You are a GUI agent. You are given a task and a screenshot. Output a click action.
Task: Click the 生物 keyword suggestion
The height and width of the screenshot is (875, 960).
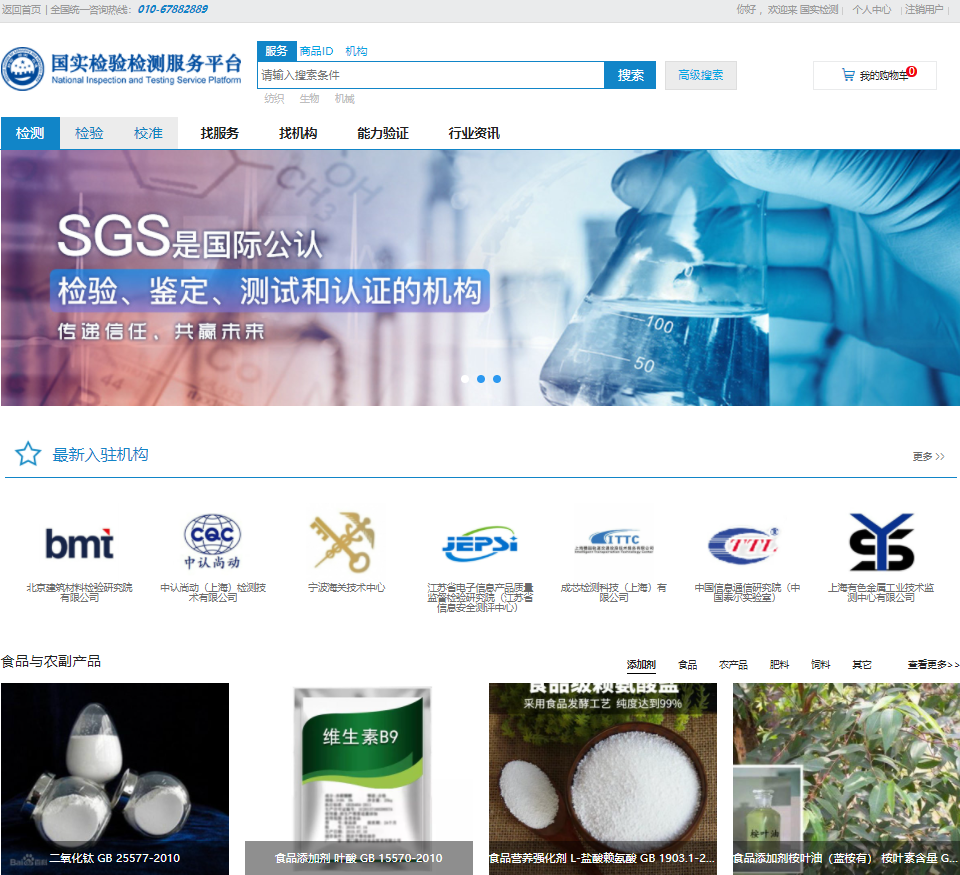[x=309, y=99]
